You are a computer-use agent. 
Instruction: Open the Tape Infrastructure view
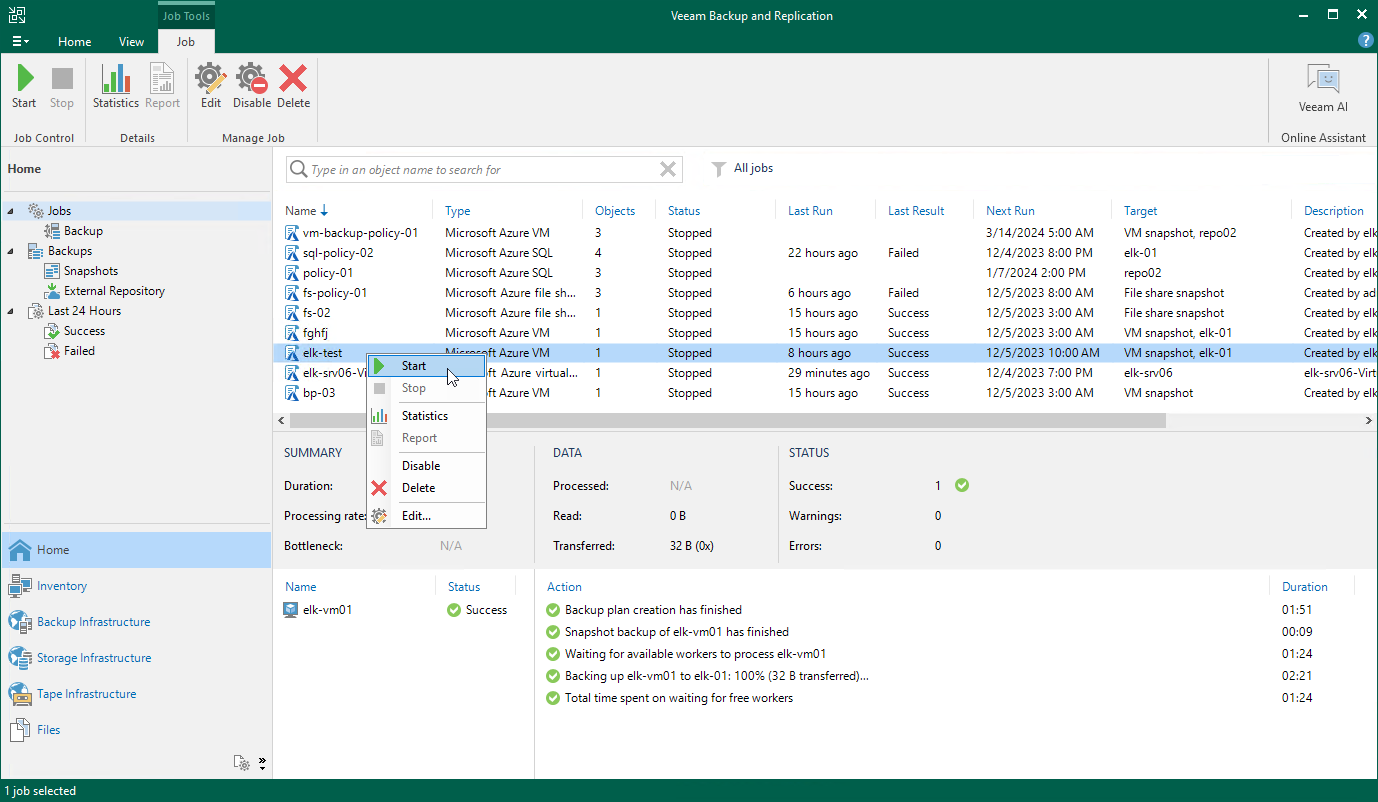pyautogui.click(x=86, y=694)
